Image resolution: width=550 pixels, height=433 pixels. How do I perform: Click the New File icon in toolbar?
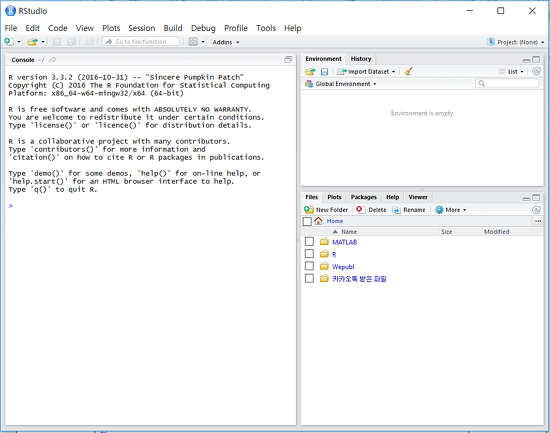[9, 42]
